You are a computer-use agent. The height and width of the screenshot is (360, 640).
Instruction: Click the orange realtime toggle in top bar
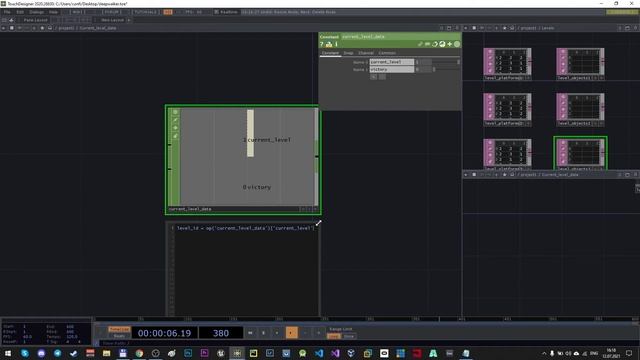tap(168, 12)
